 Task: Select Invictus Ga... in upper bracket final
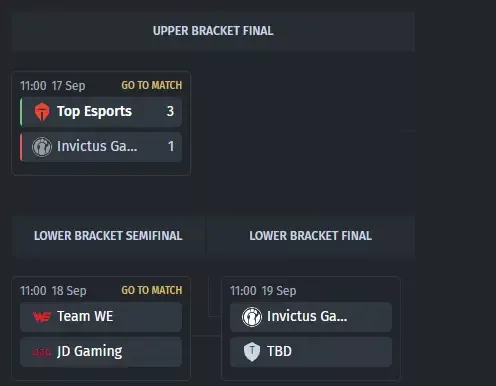(x=97, y=146)
